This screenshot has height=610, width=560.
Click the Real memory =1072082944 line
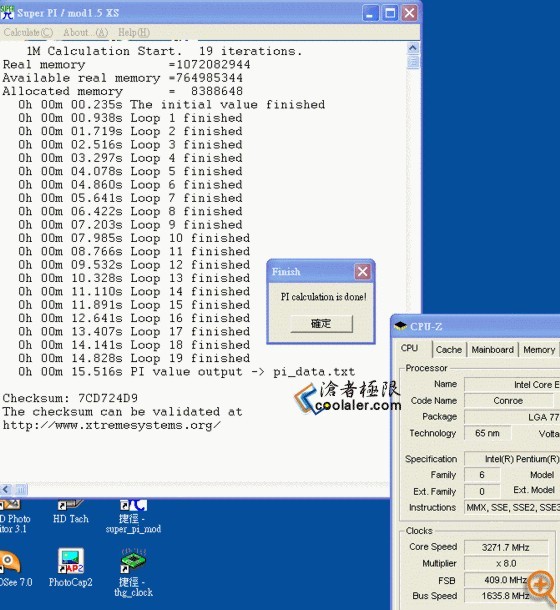click(126, 64)
